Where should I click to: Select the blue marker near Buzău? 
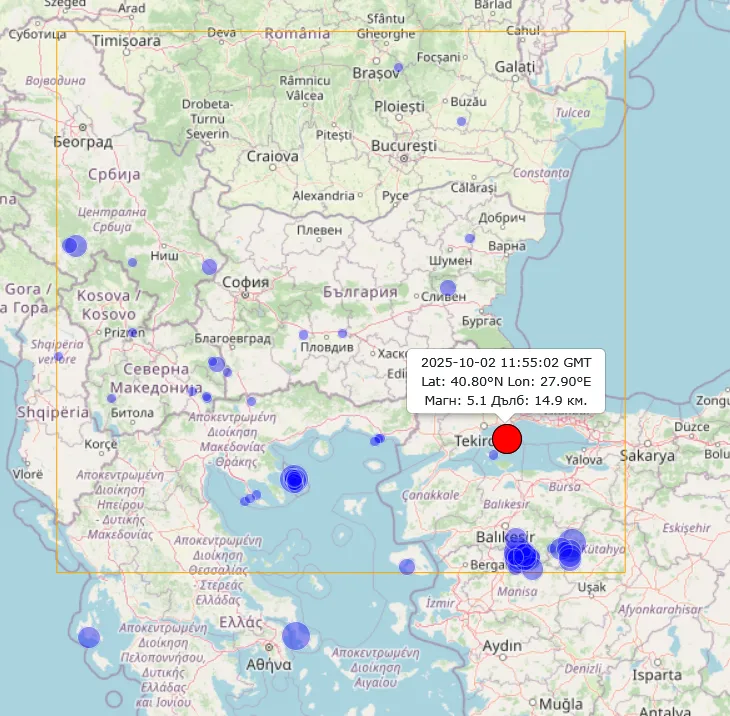461,121
